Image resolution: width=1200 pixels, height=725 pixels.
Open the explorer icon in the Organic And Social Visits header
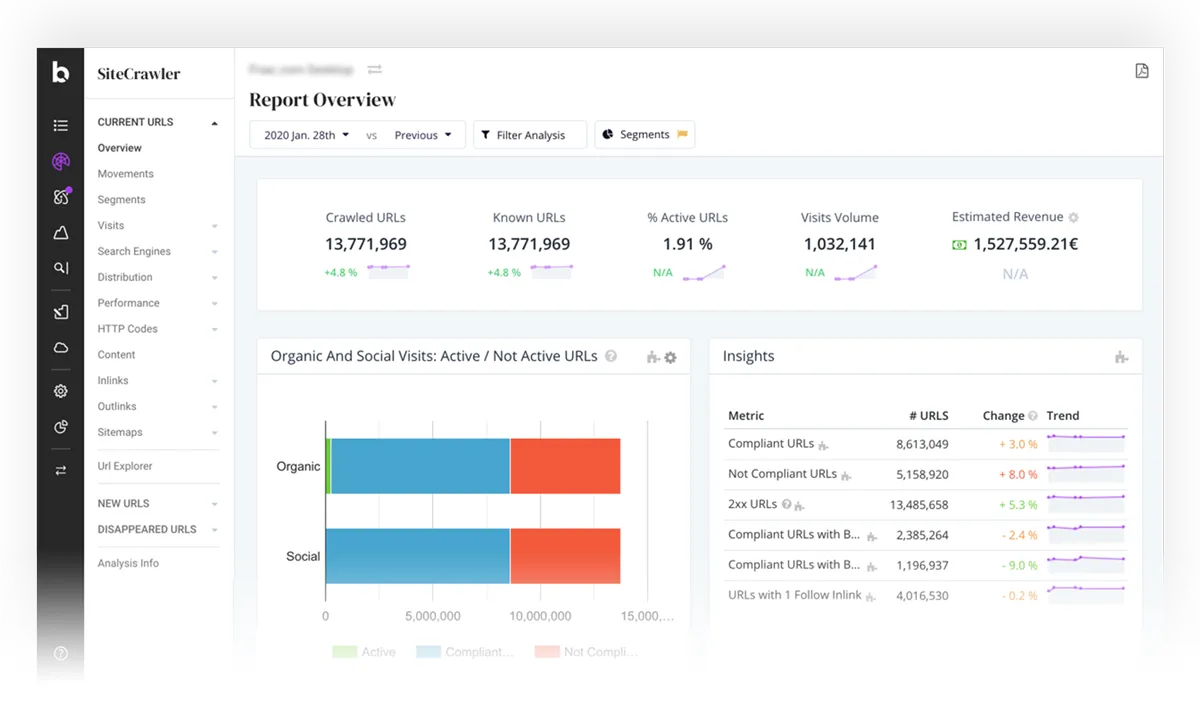click(x=653, y=357)
